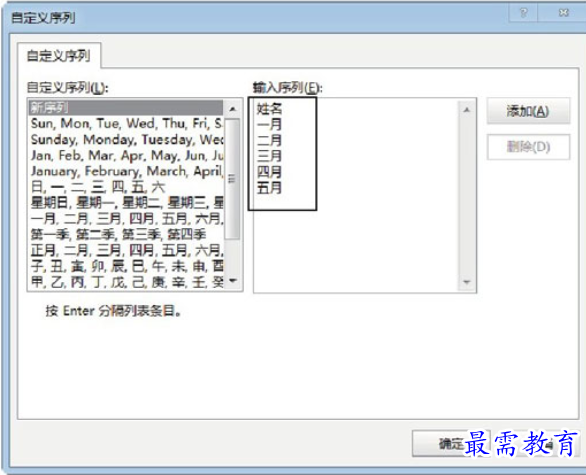Click the 添加(A) button
The height and width of the screenshot is (475, 586).
[528, 111]
